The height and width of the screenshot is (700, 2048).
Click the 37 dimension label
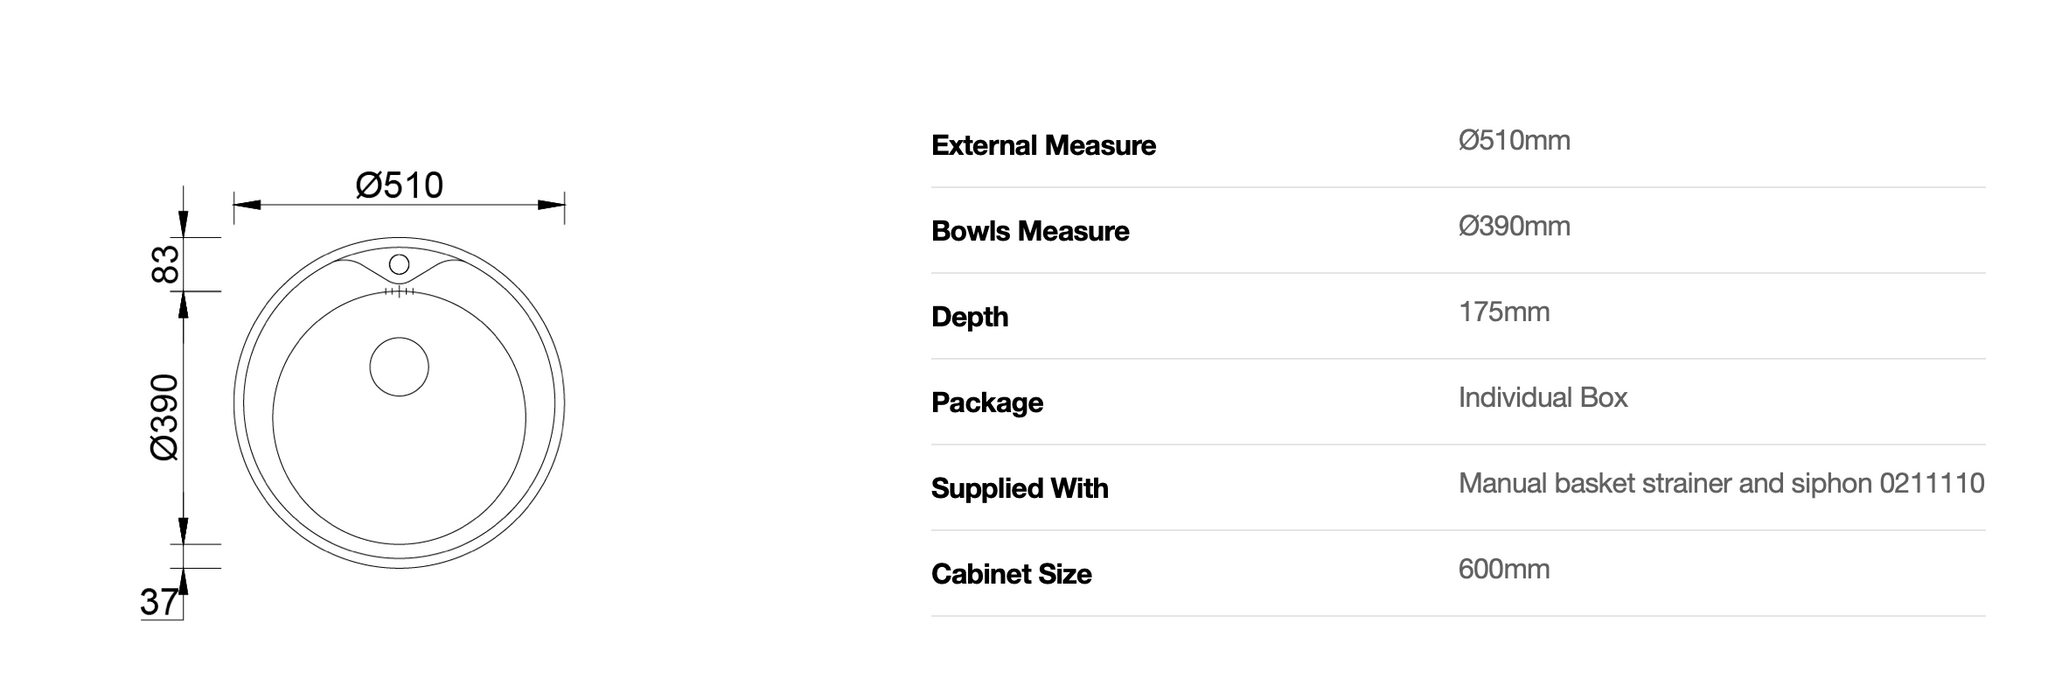159,602
